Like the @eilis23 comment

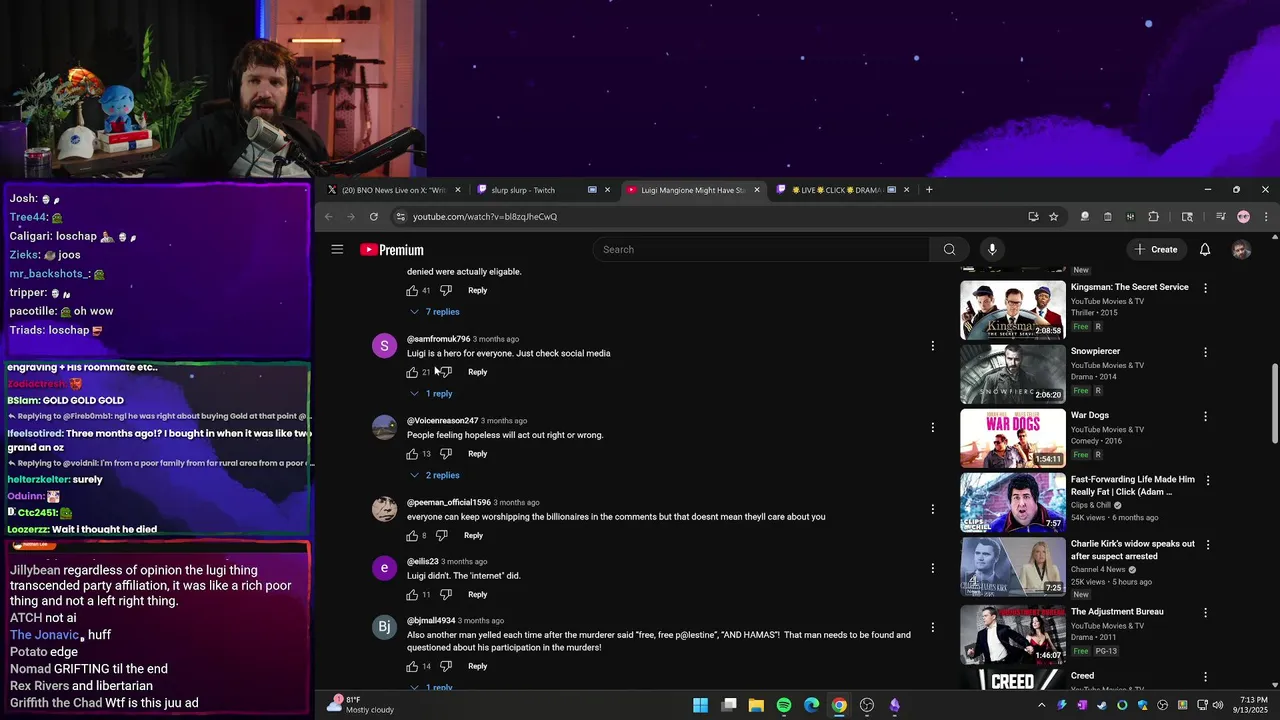[412, 595]
